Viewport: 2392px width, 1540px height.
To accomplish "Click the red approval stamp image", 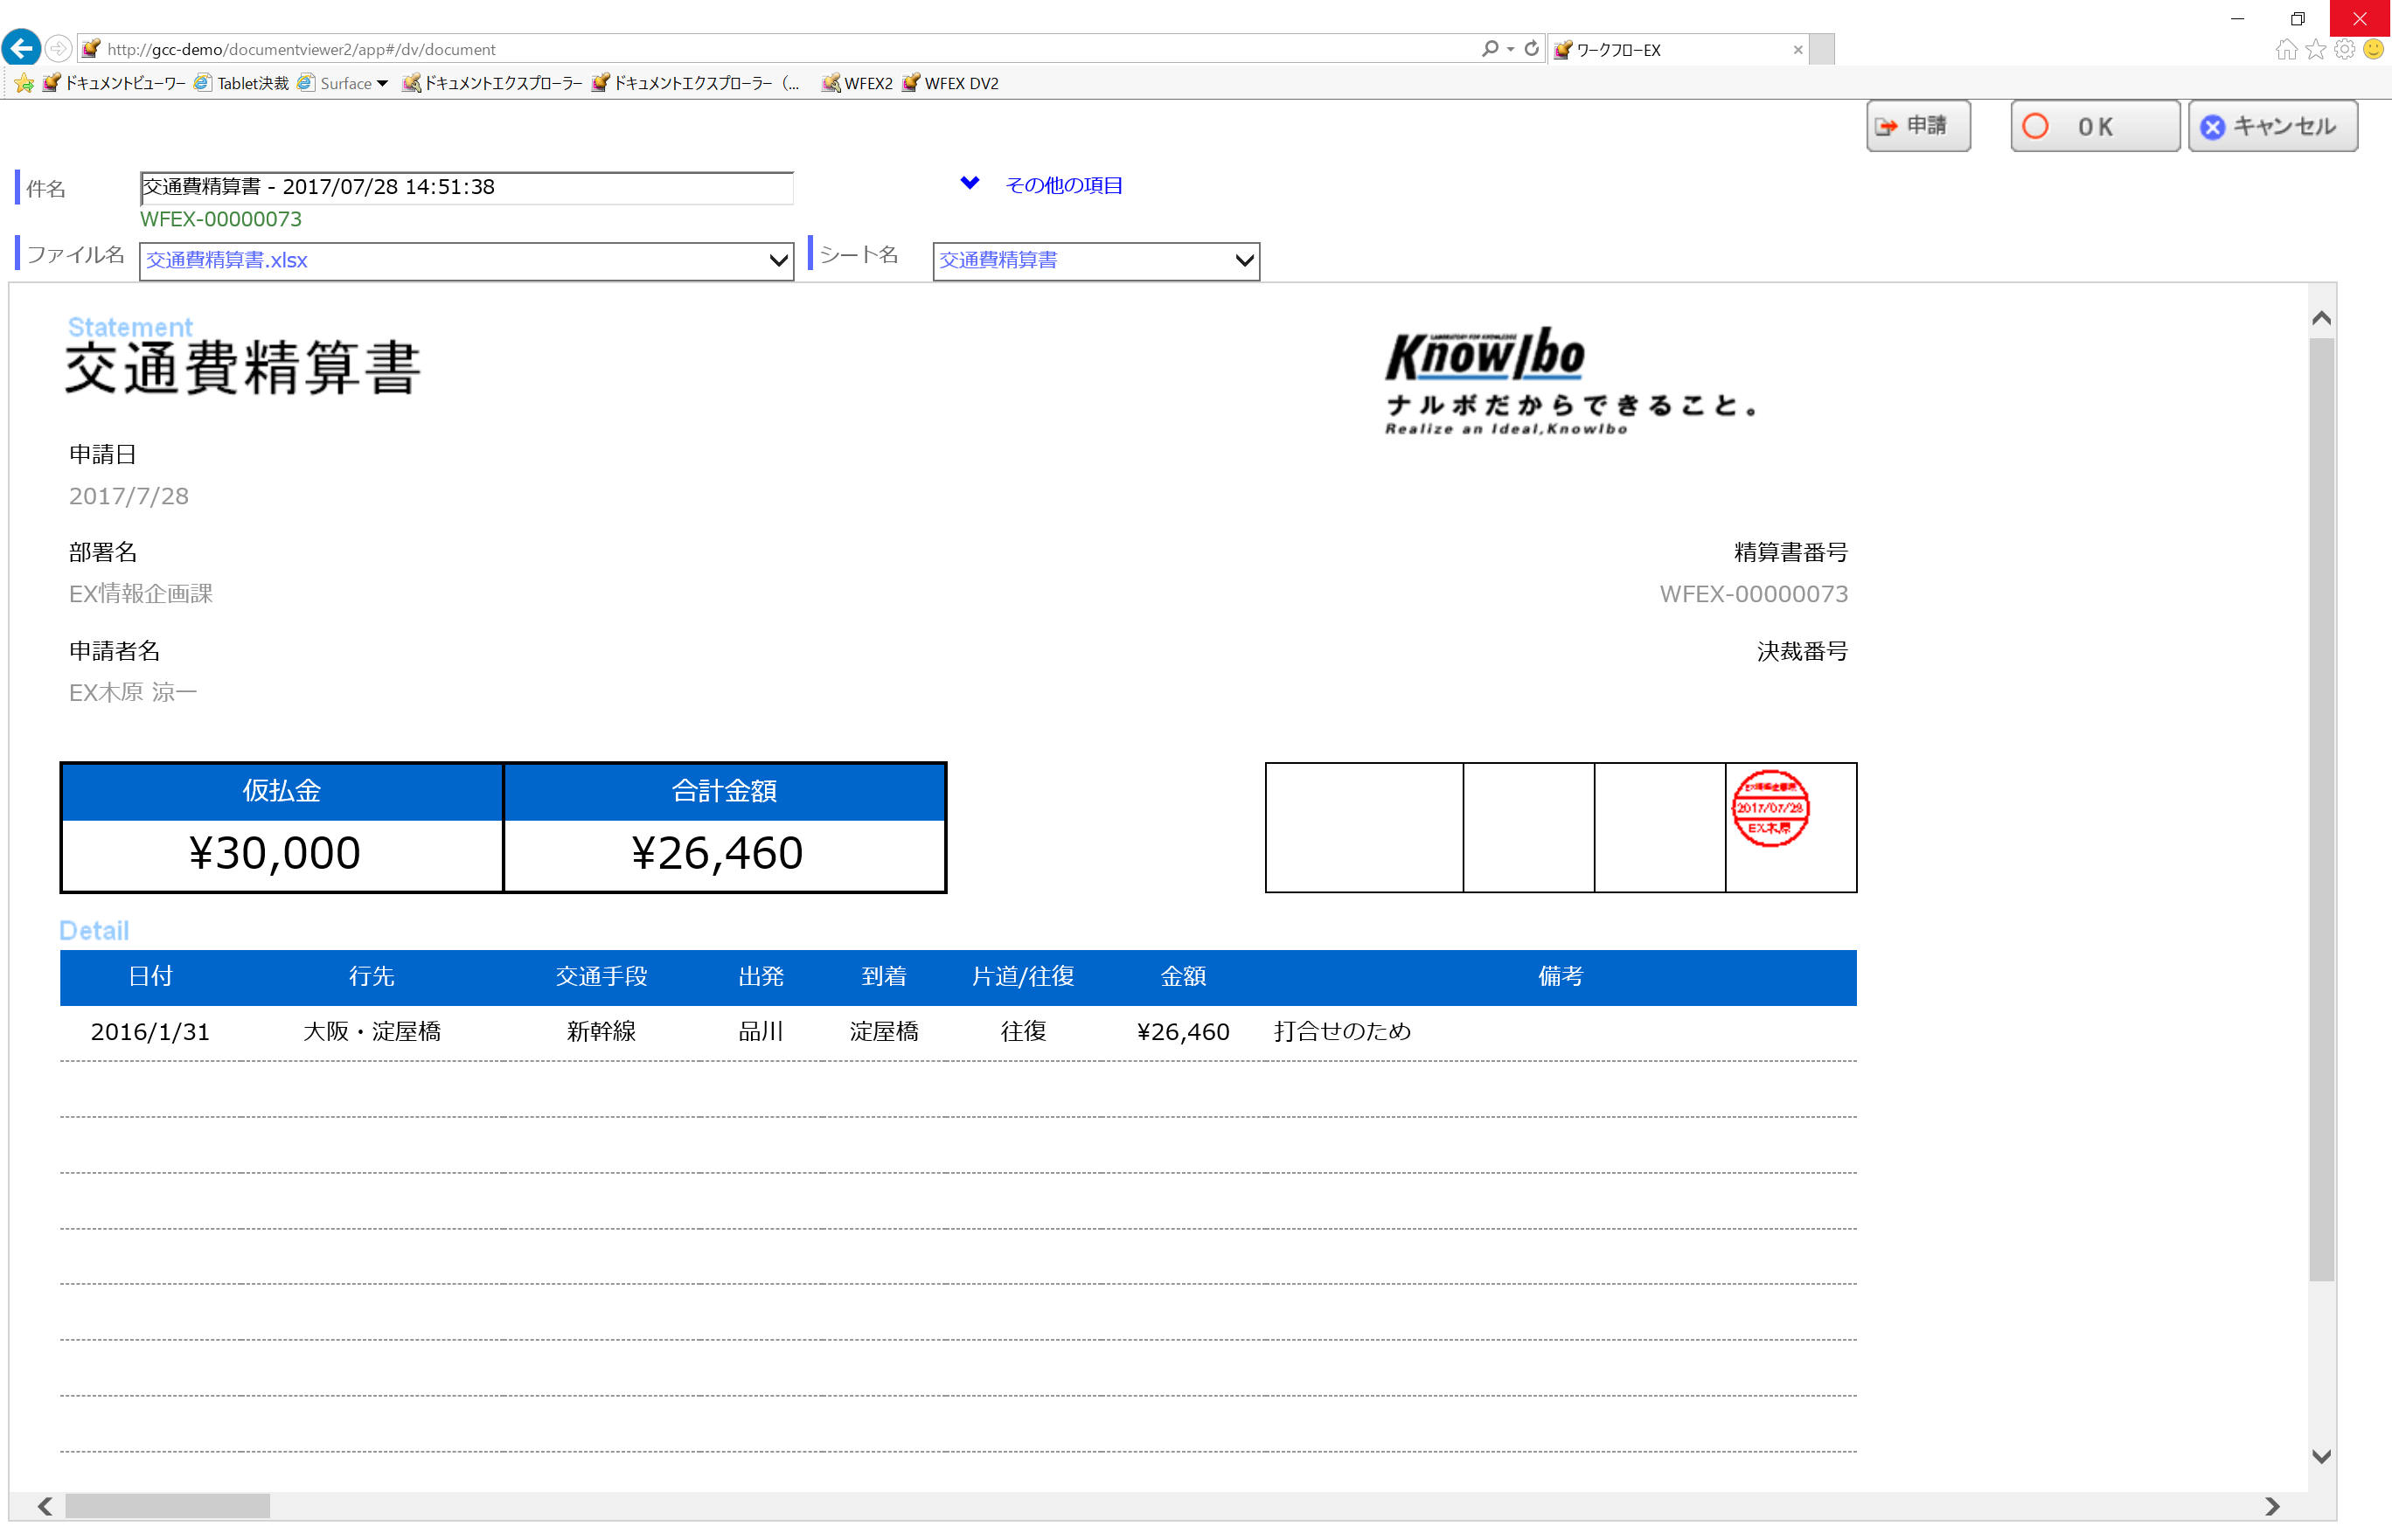I will (1770, 808).
